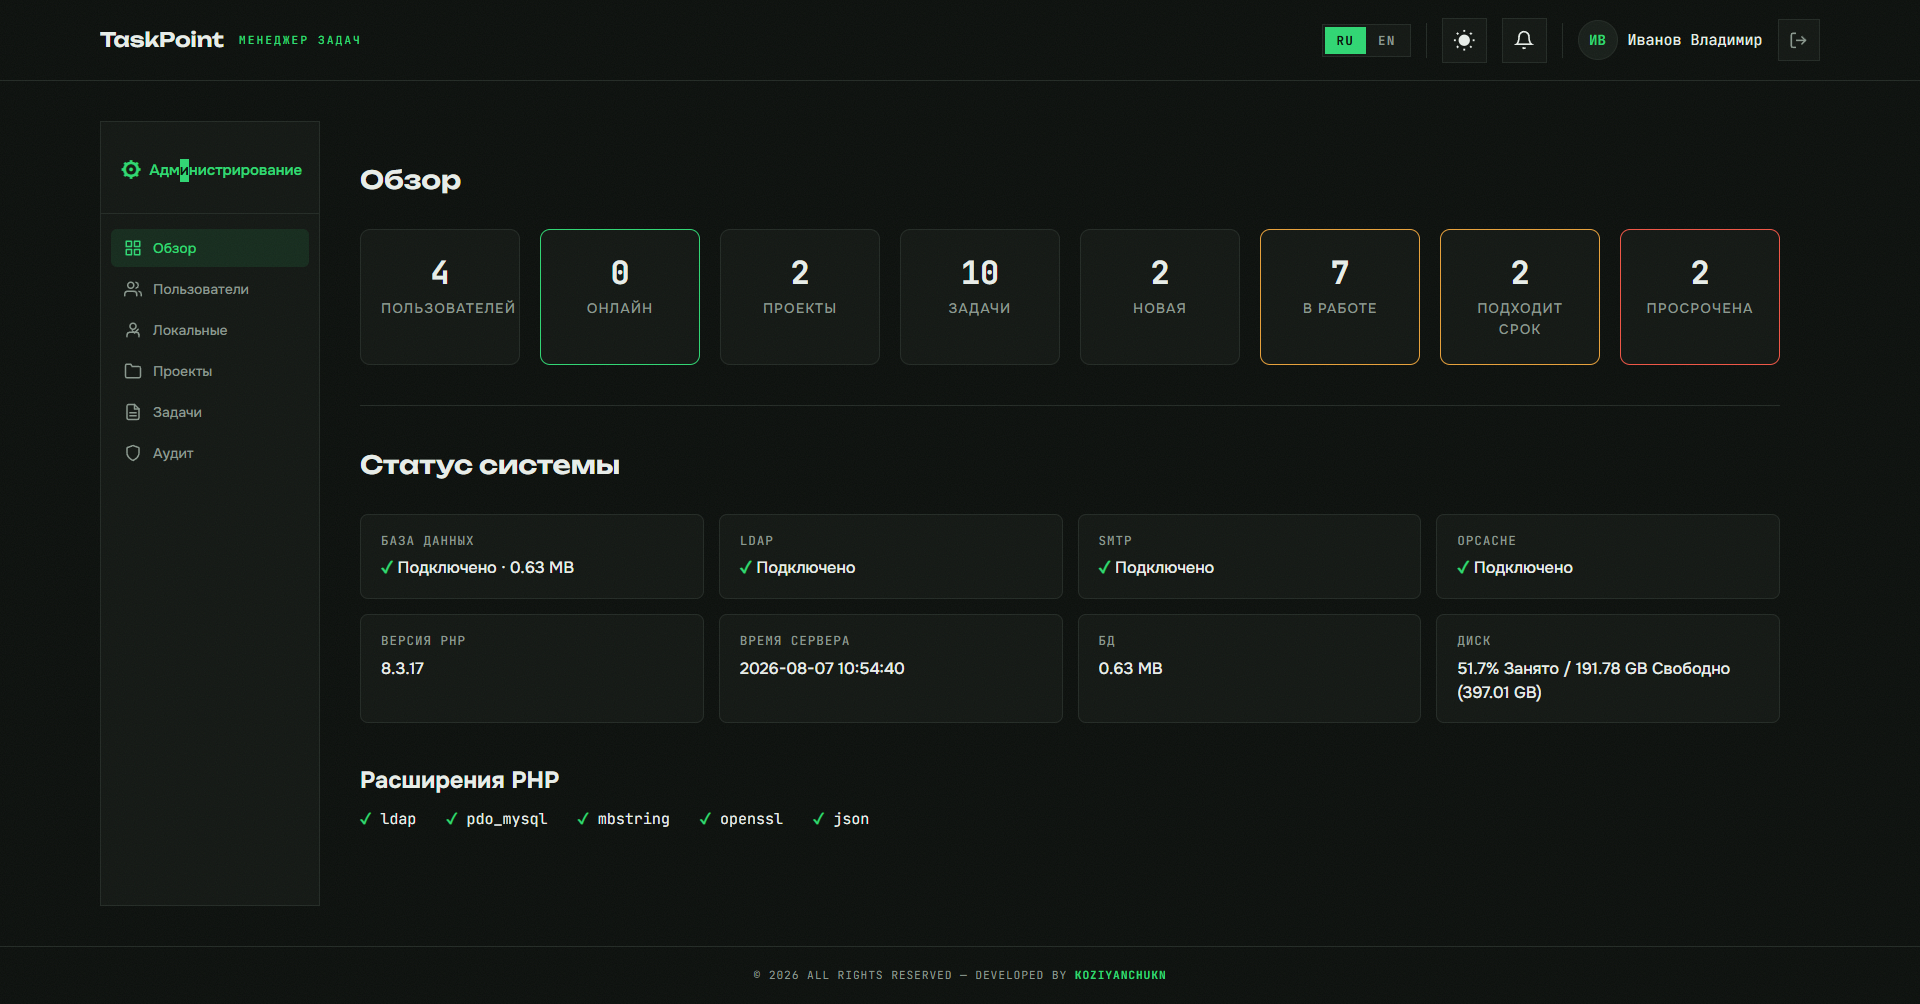Image resolution: width=1920 pixels, height=1004 pixels.
Task: Click the pdo_mysql extension checkmark
Action: pyautogui.click(x=452, y=819)
